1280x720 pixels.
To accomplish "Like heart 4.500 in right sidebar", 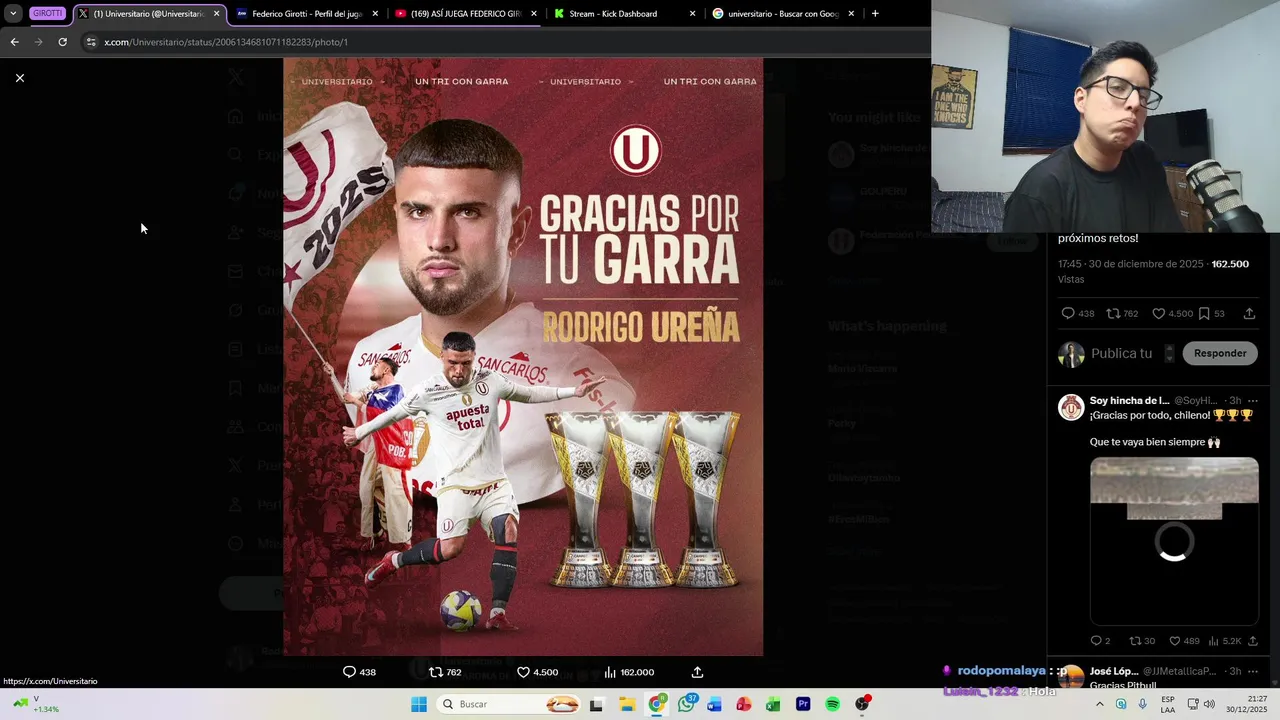I will 1159,313.
